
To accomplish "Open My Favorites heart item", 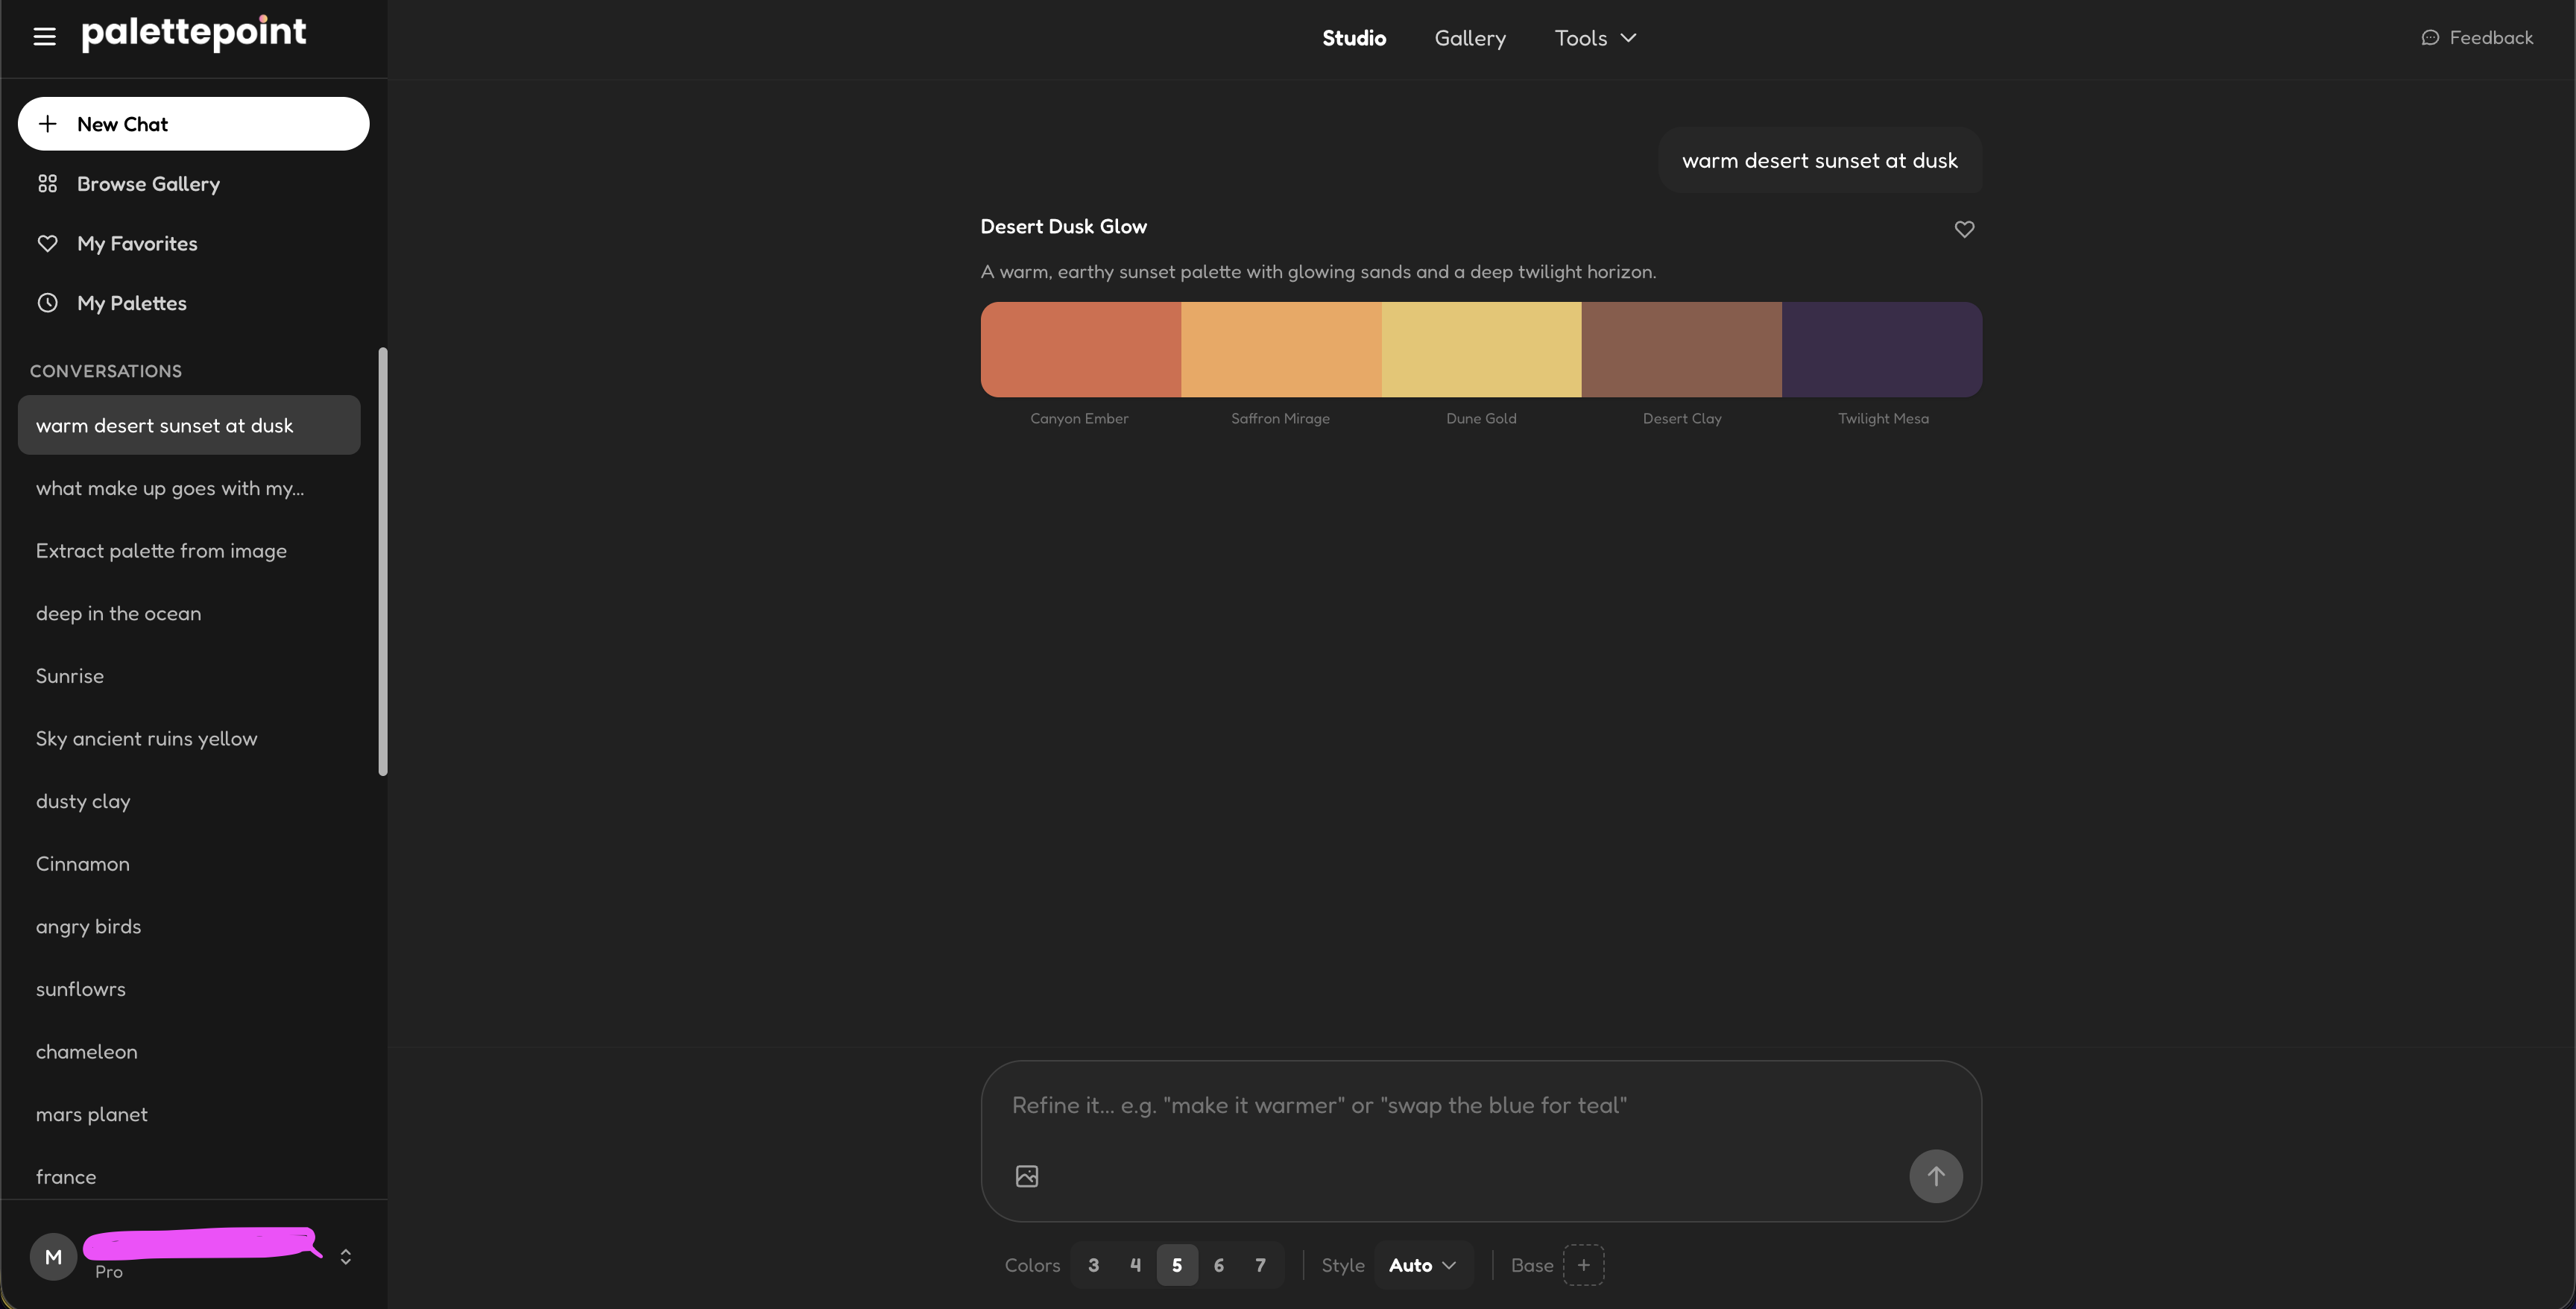I will coord(137,244).
